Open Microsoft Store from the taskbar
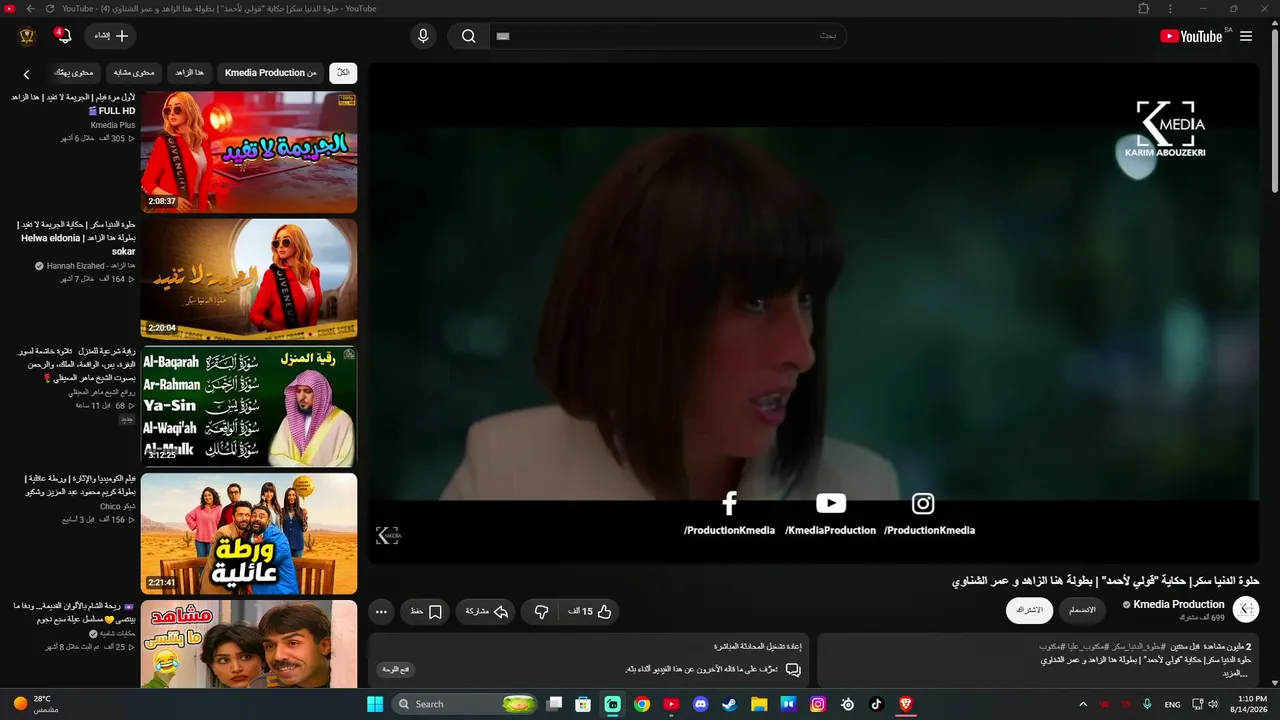This screenshot has height=720, width=1280. (x=584, y=704)
